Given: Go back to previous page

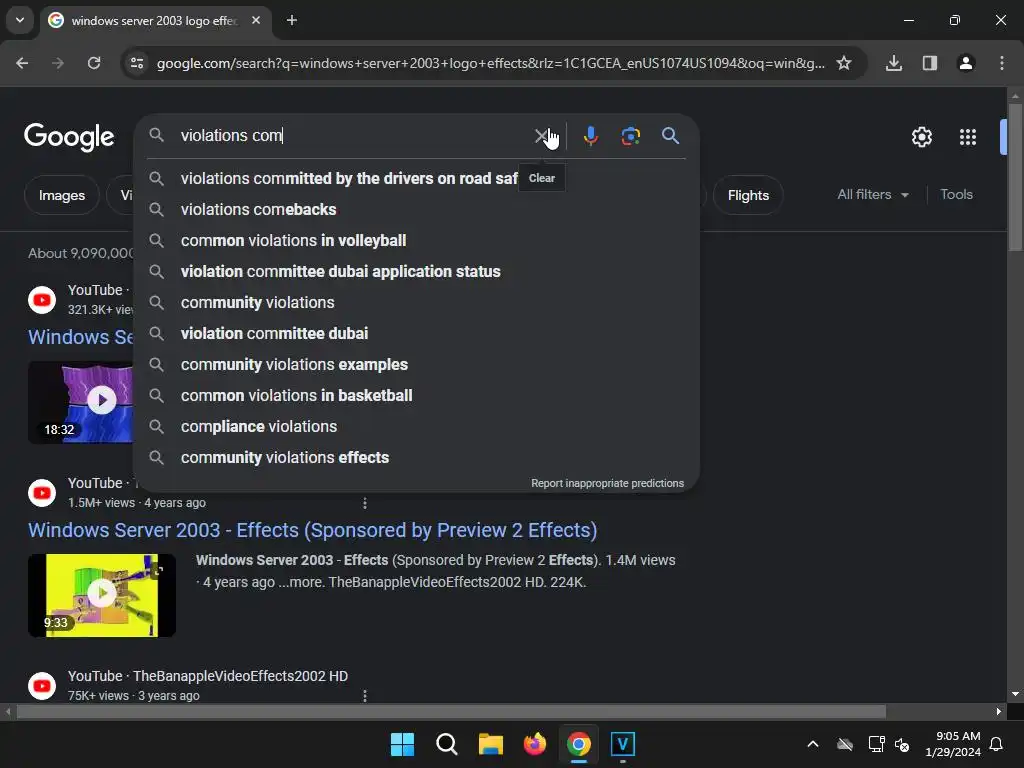Looking at the screenshot, I should pos(22,63).
